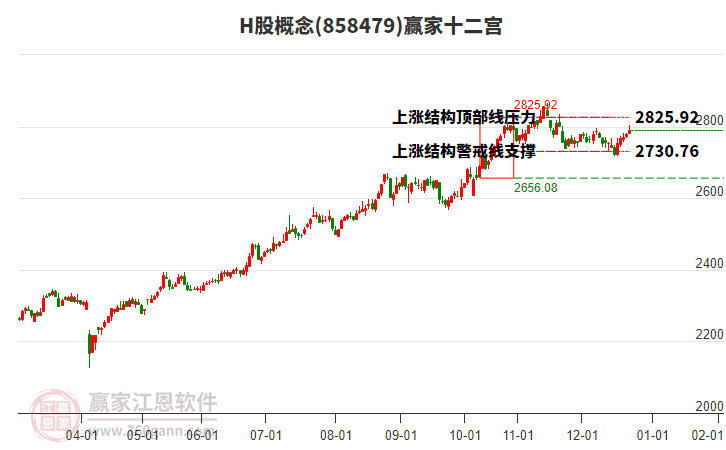Screen dimensions: 726x450
Task: Click the 07-01 date axis label
Action: tap(266, 435)
